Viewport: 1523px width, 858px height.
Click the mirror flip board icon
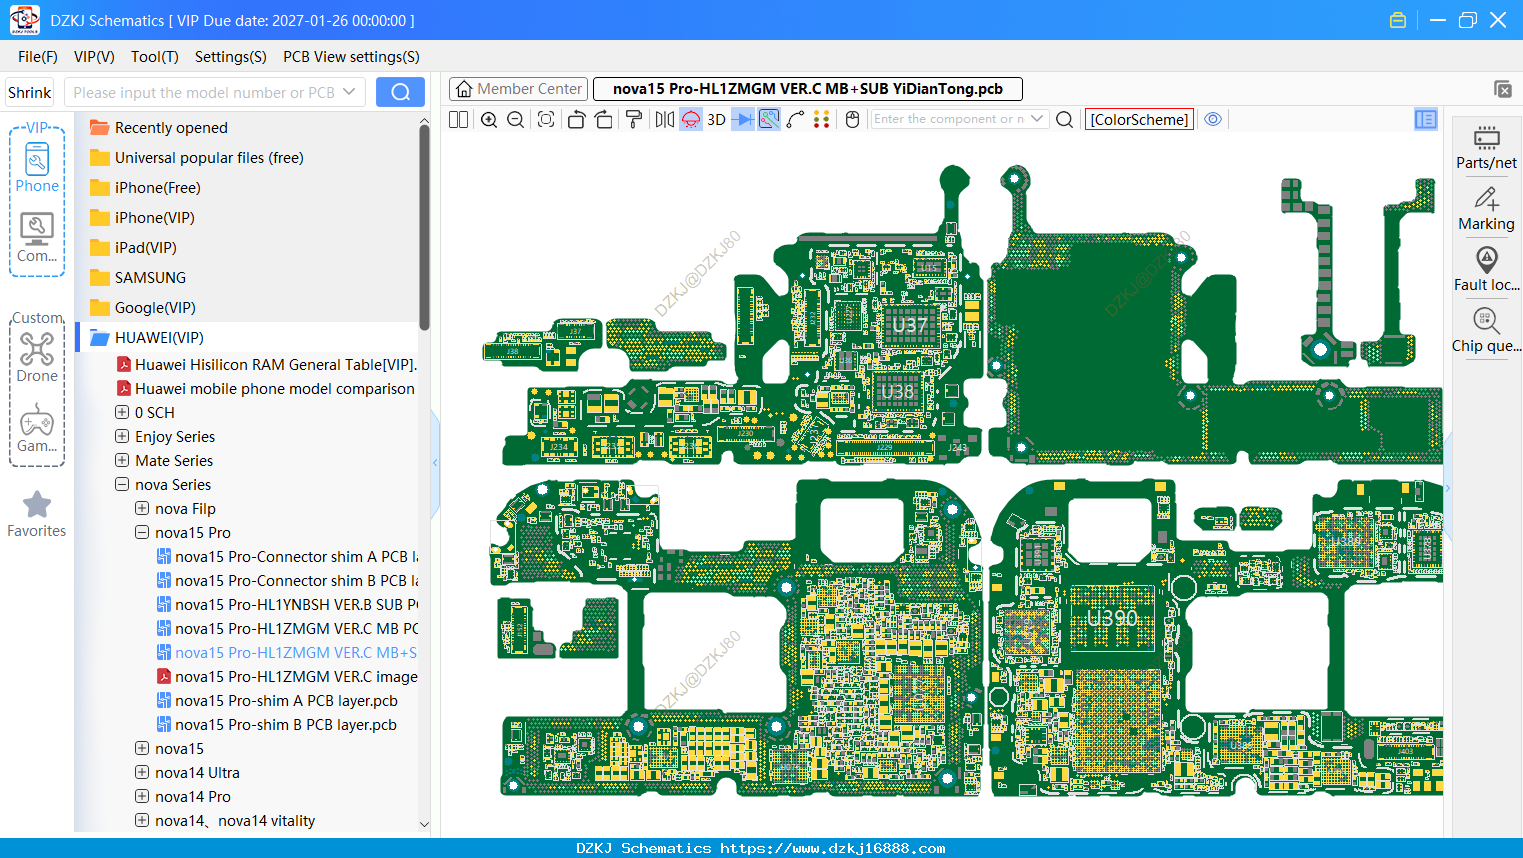(x=664, y=119)
